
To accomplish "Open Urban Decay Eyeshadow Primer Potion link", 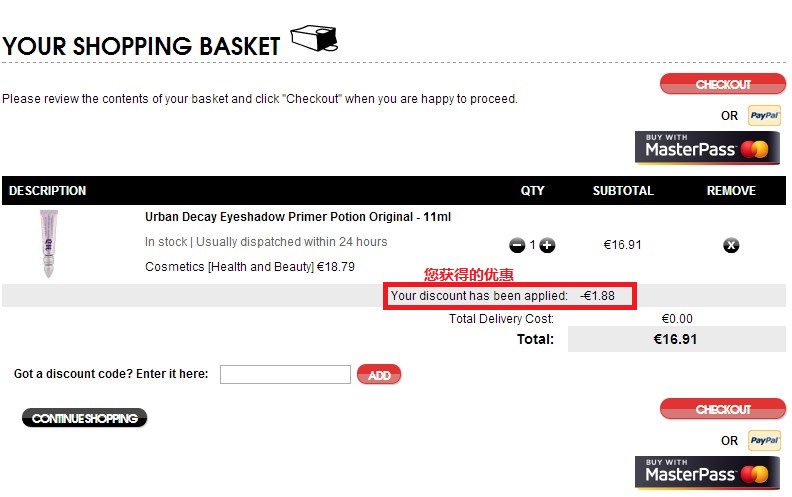I will point(298,217).
